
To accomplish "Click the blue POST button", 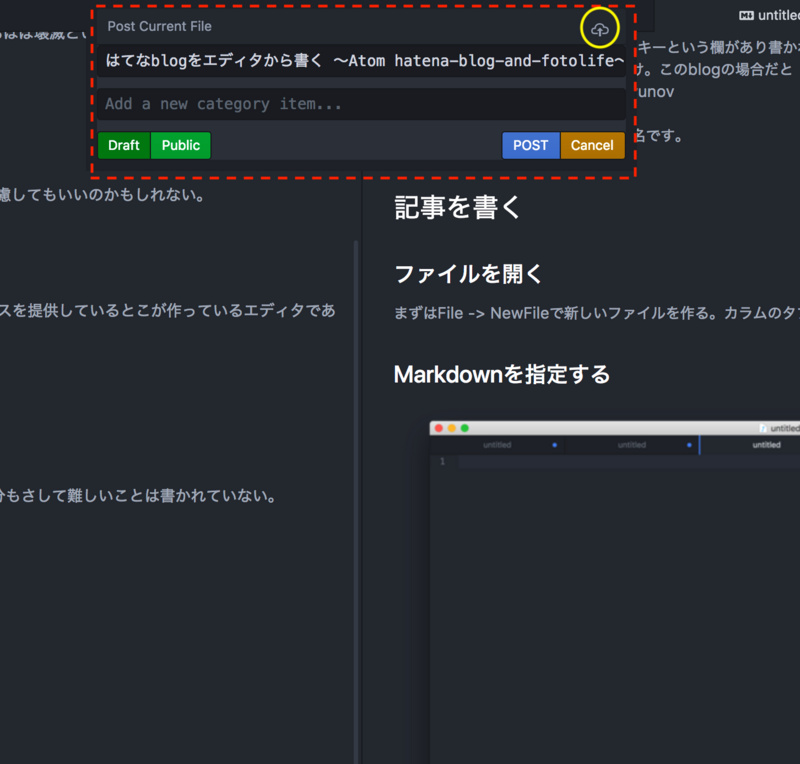I will click(x=531, y=145).
